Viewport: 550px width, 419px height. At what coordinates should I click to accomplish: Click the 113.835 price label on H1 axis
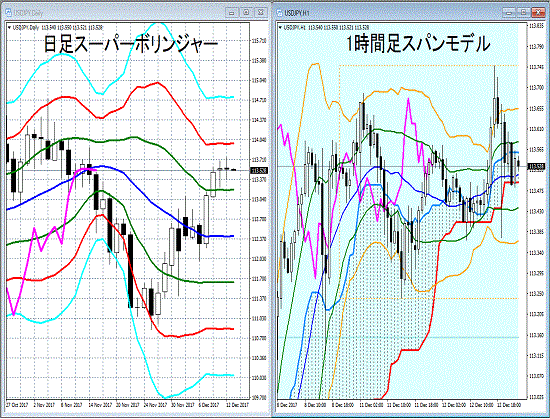click(x=536, y=26)
